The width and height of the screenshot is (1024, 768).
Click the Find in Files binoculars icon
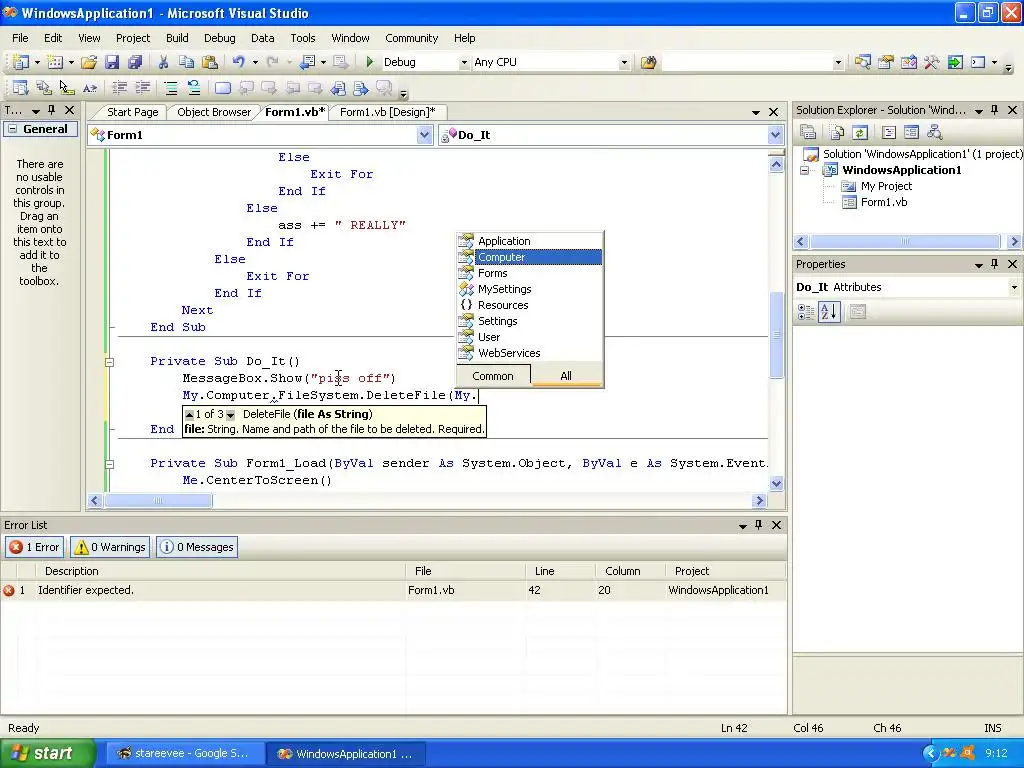coord(648,62)
